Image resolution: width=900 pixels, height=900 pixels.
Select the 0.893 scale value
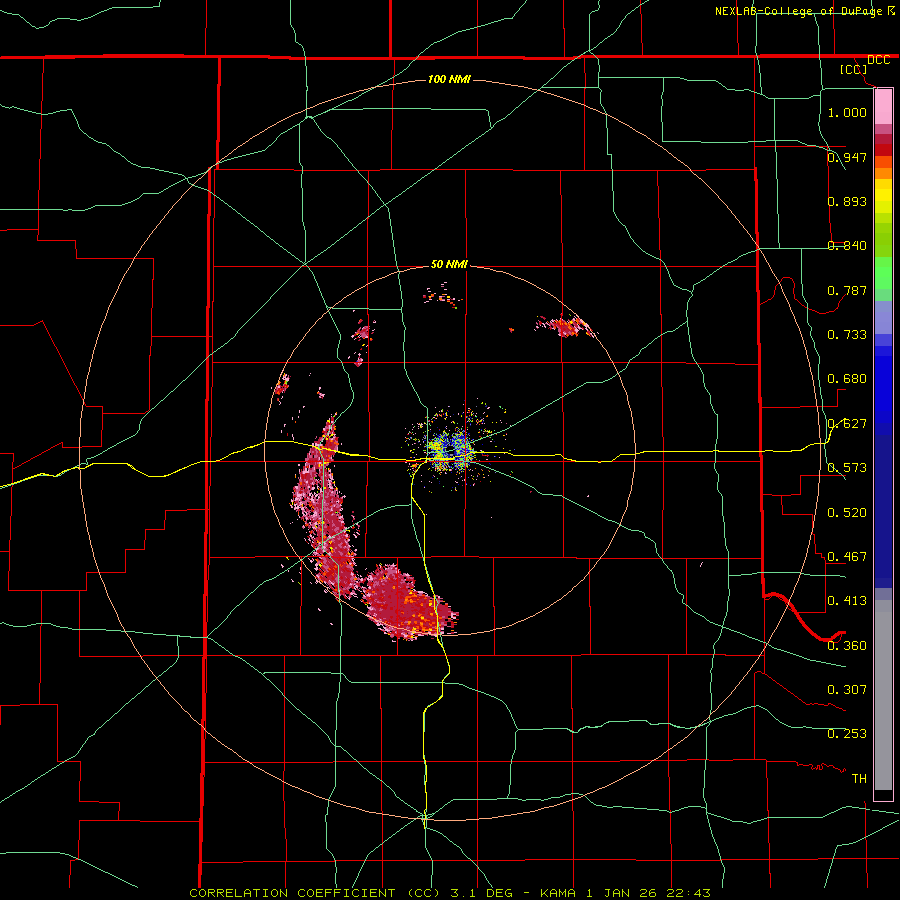coord(847,201)
